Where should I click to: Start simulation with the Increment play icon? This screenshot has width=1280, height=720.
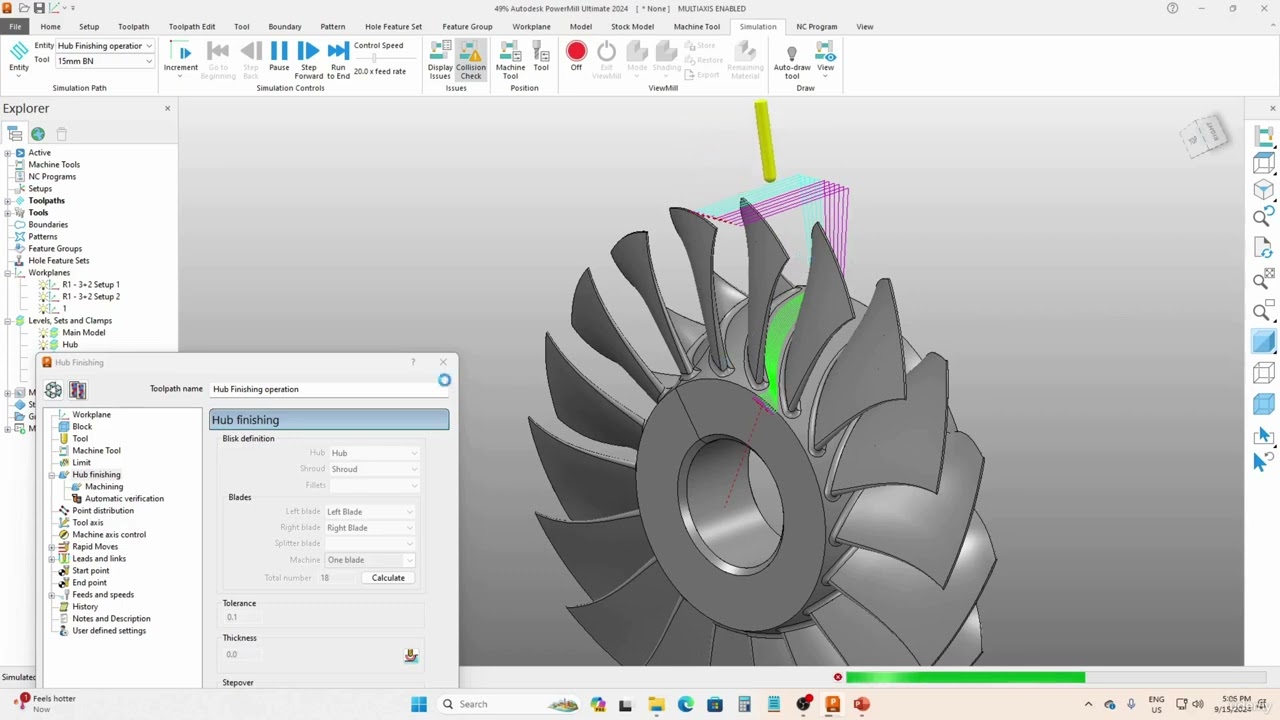(x=181, y=52)
